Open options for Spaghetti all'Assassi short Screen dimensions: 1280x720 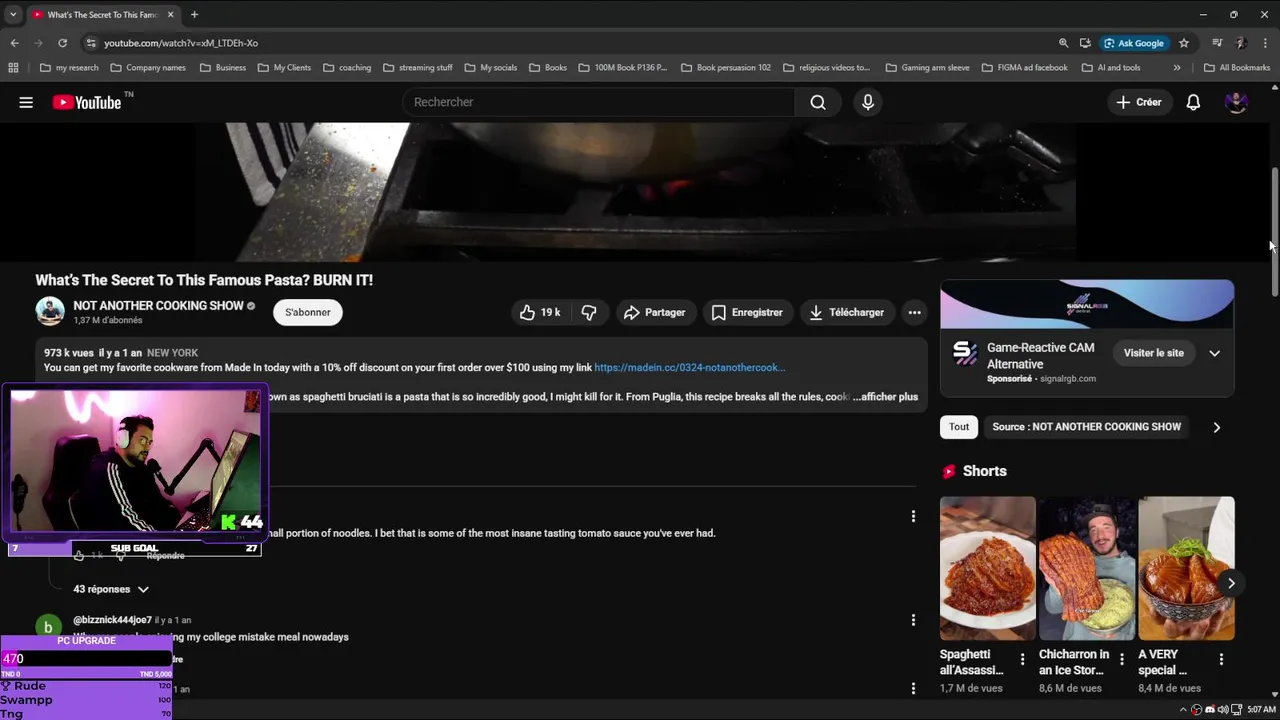pos(1022,659)
